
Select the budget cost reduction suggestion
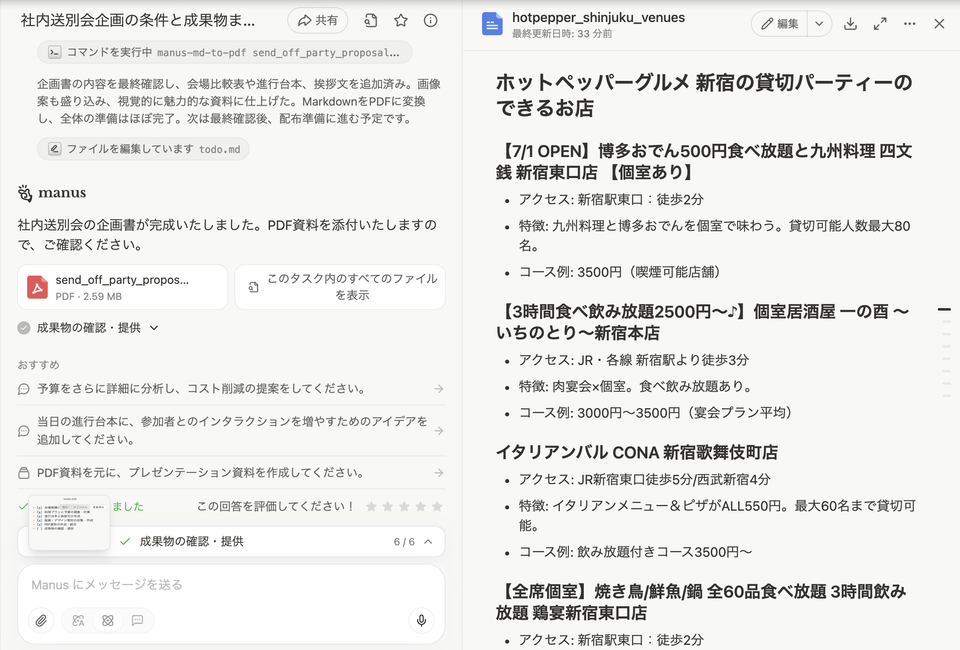pos(230,389)
